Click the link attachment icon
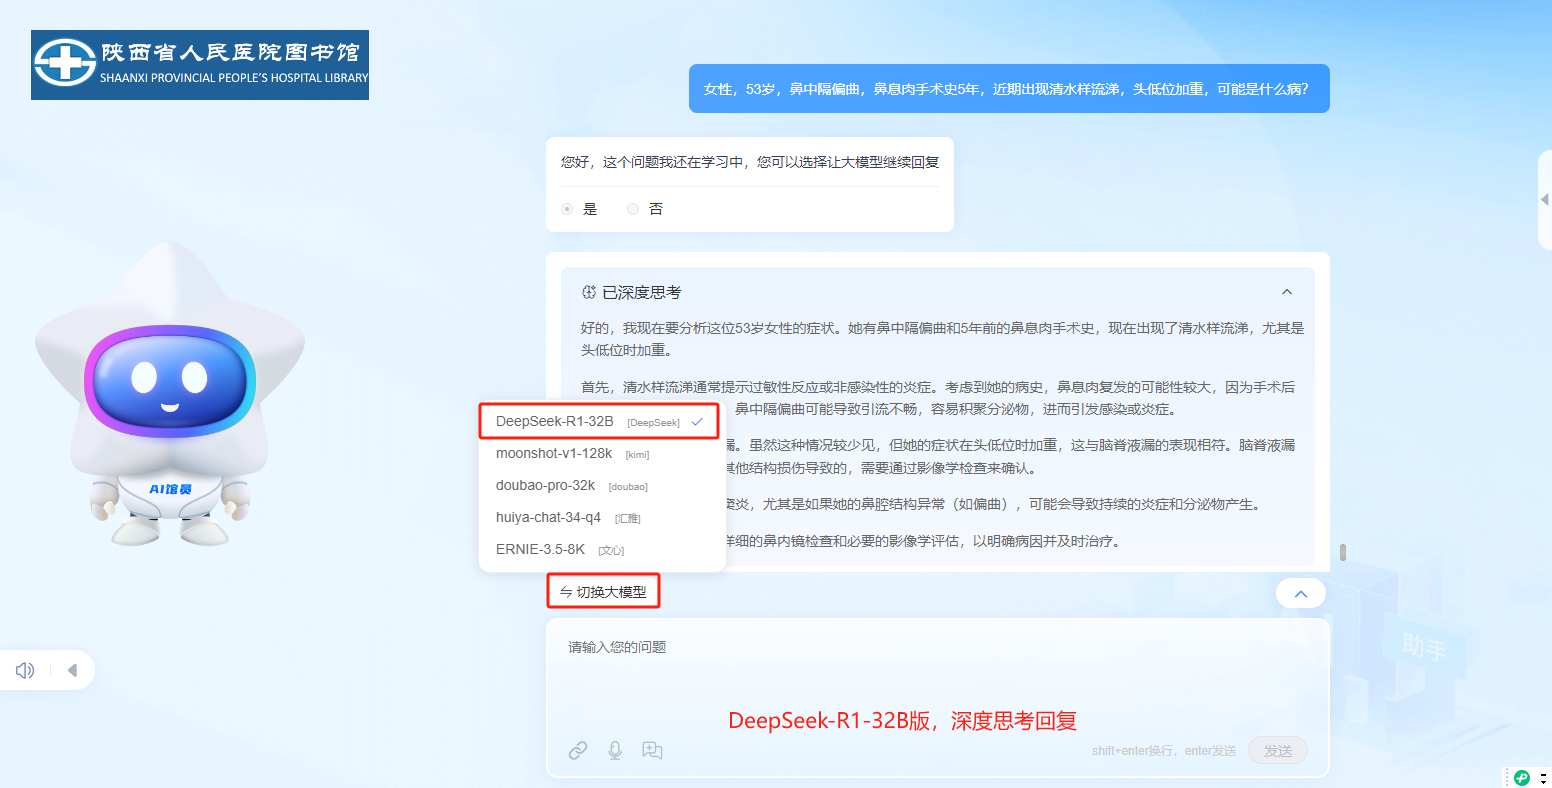 tap(578, 750)
